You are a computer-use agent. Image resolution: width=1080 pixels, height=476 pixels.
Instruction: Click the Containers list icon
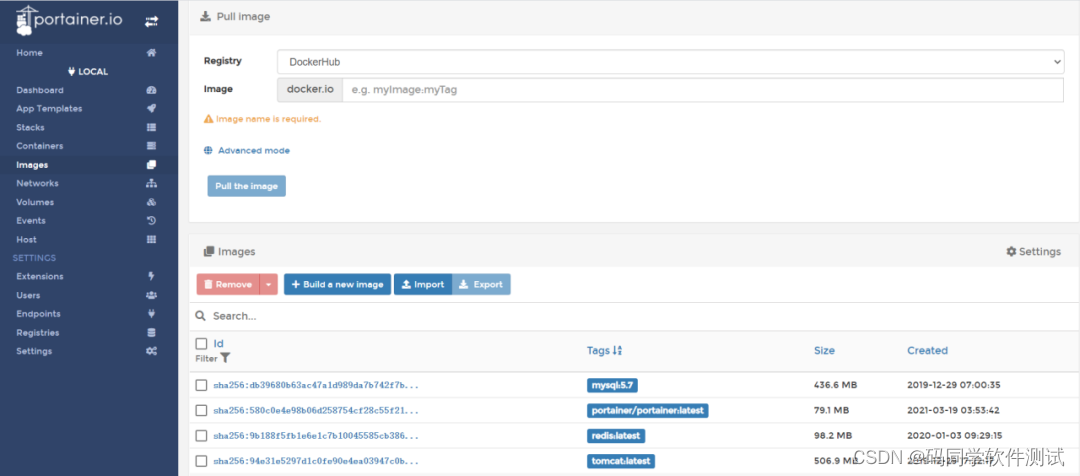click(x=152, y=146)
